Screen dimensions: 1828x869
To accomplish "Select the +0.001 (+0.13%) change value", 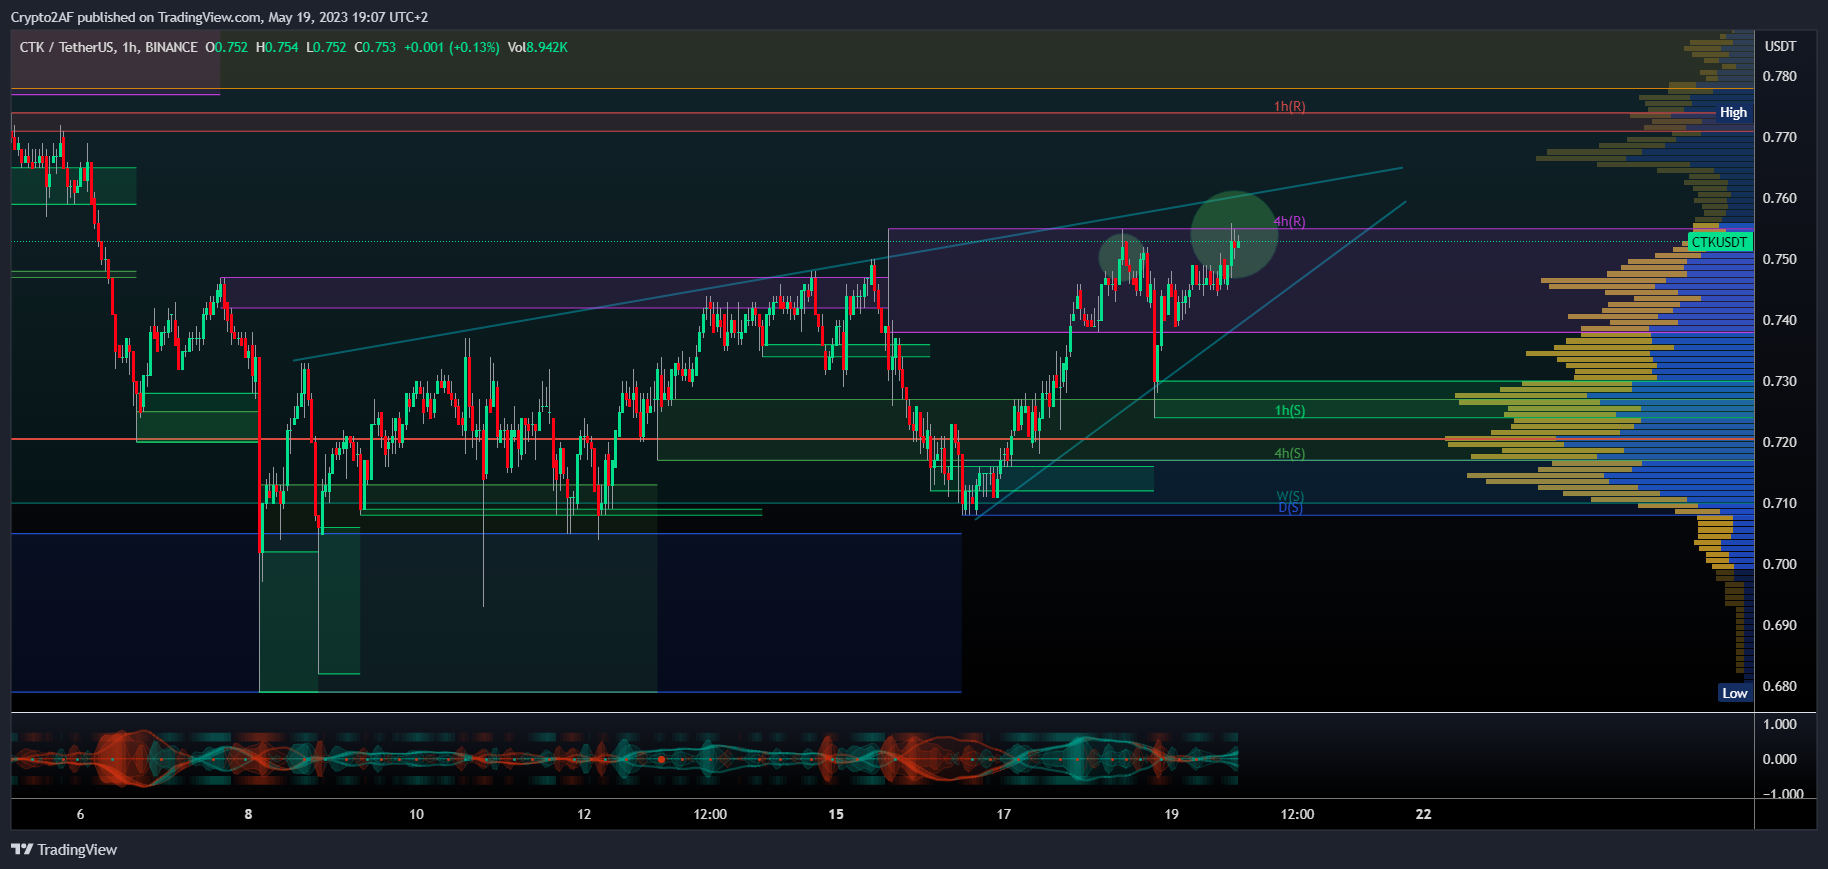I will [x=451, y=47].
